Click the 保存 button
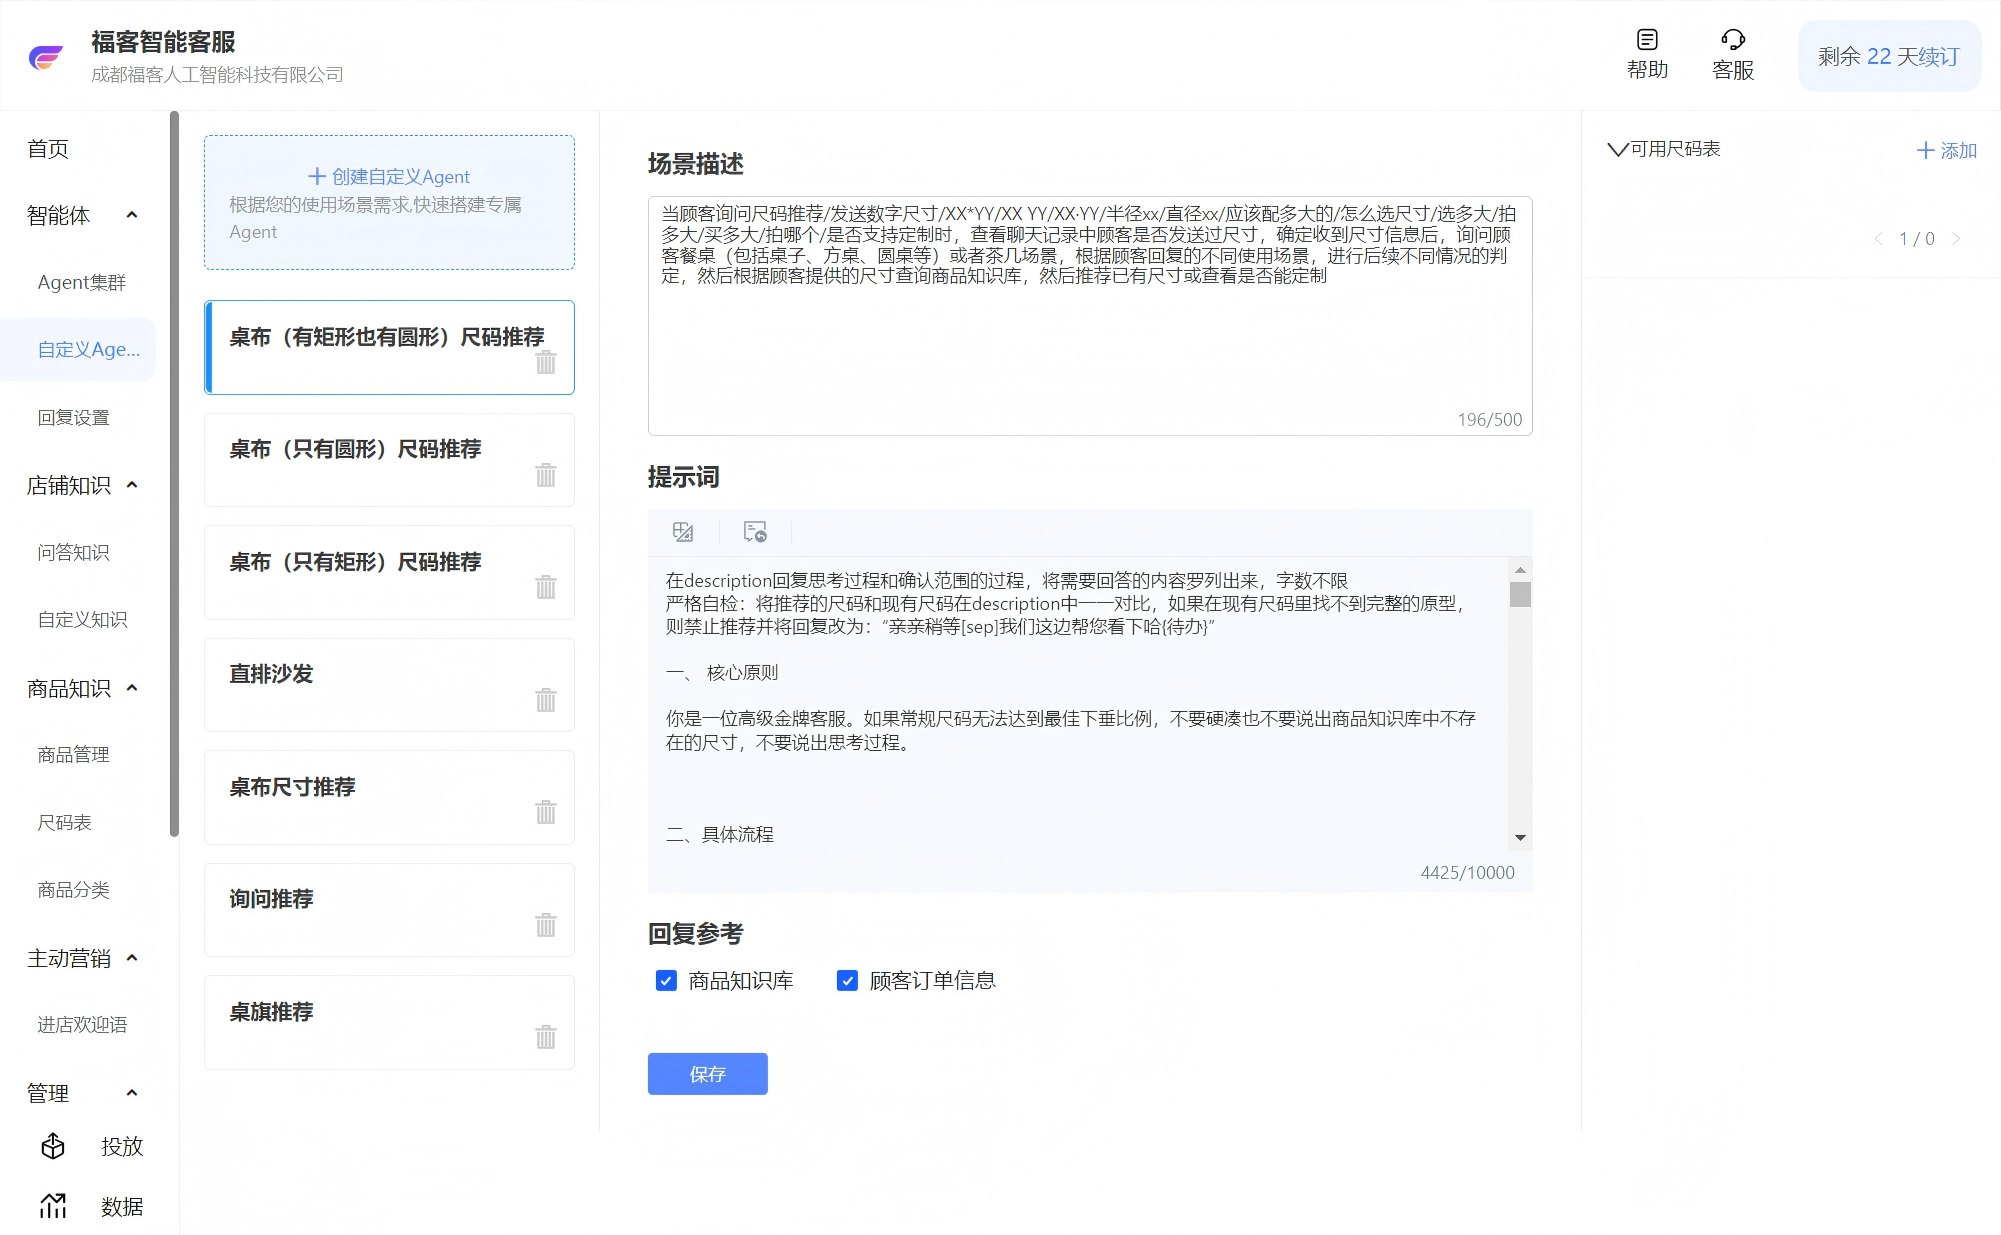Image resolution: width=2001 pixels, height=1235 pixels. [x=708, y=1074]
